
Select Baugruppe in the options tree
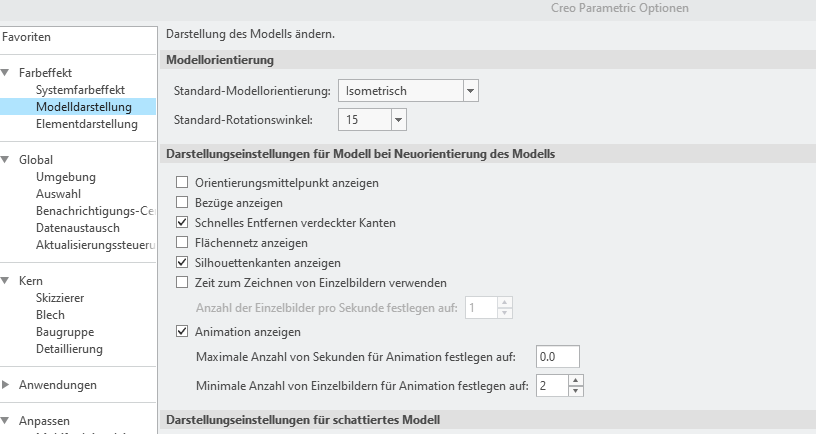pos(65,332)
